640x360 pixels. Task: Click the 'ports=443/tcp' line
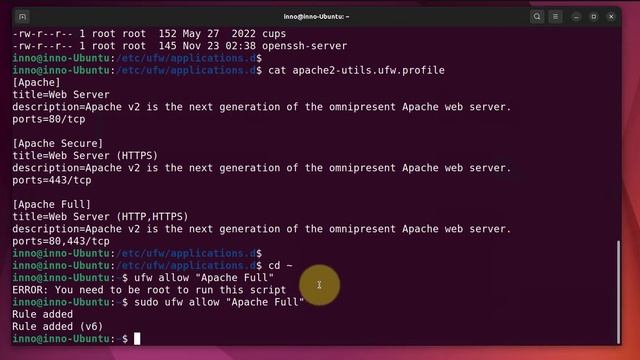point(52,180)
